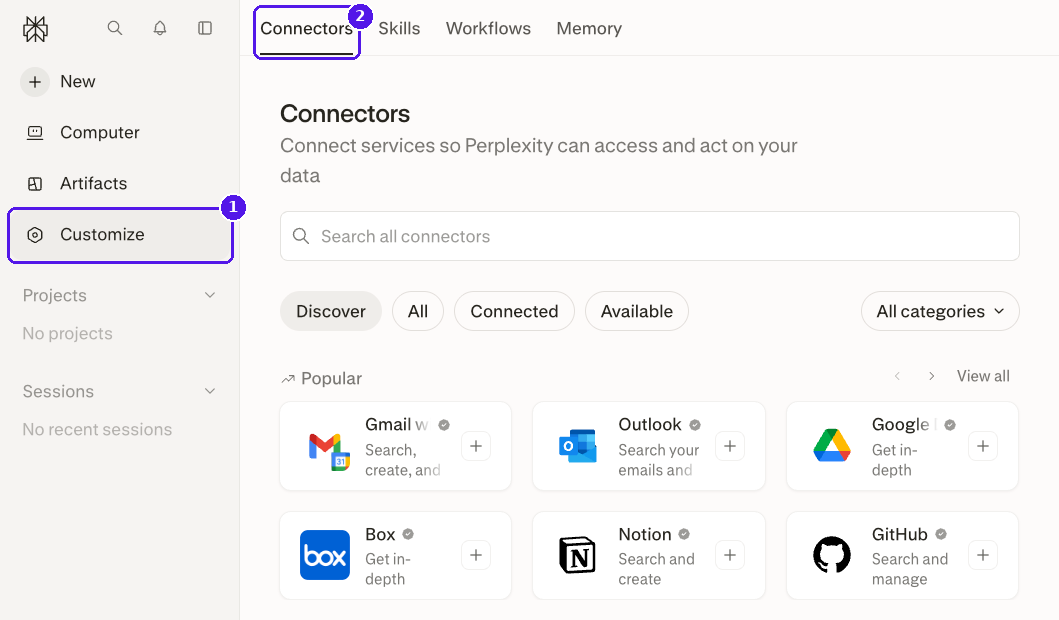1059x620 pixels.
Task: Click the Gmail logo icon
Action: [x=329, y=452]
